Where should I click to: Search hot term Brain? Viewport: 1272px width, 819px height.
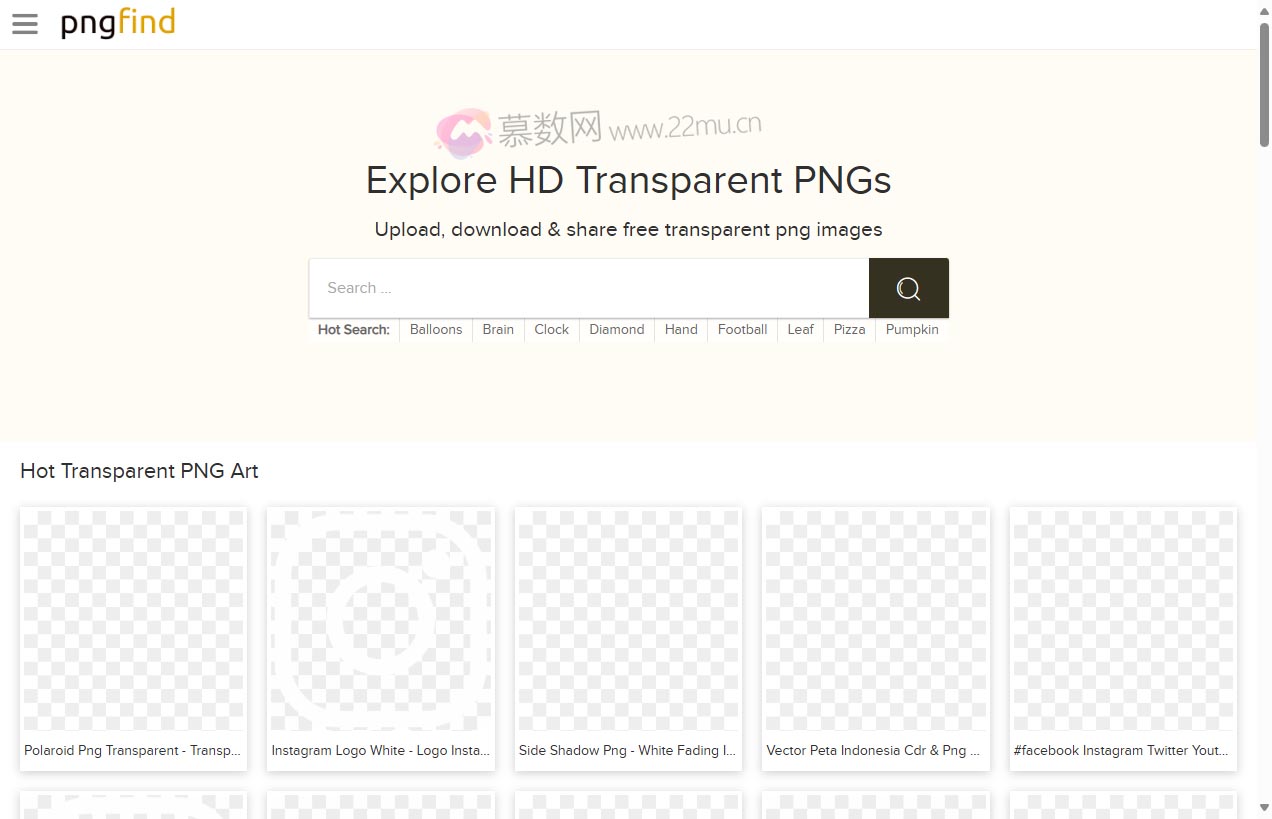point(498,329)
